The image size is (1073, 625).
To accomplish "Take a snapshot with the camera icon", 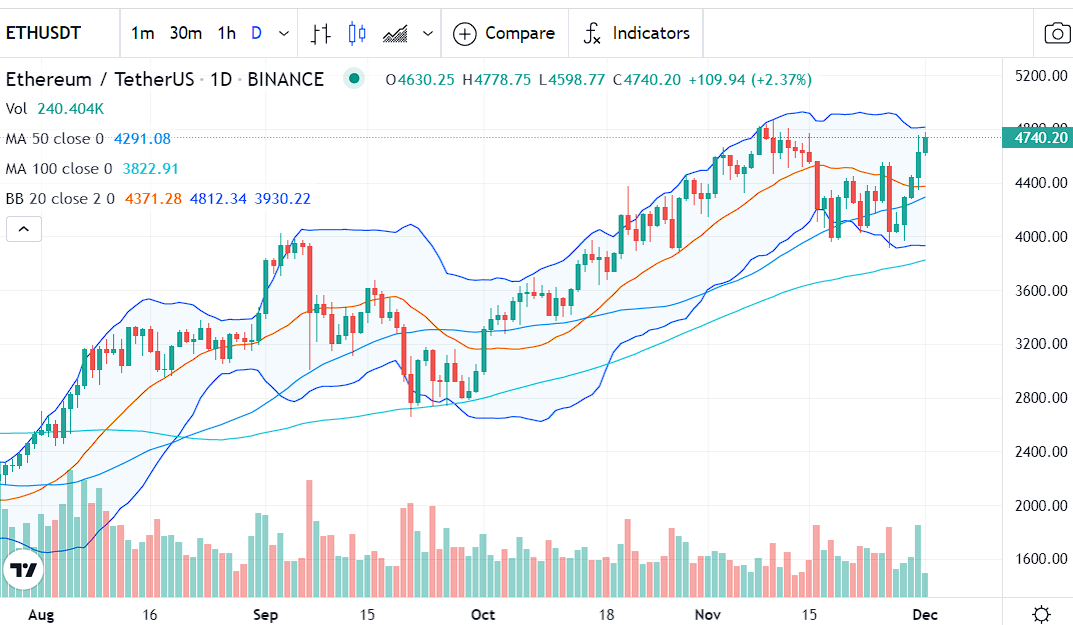I will click(1057, 34).
